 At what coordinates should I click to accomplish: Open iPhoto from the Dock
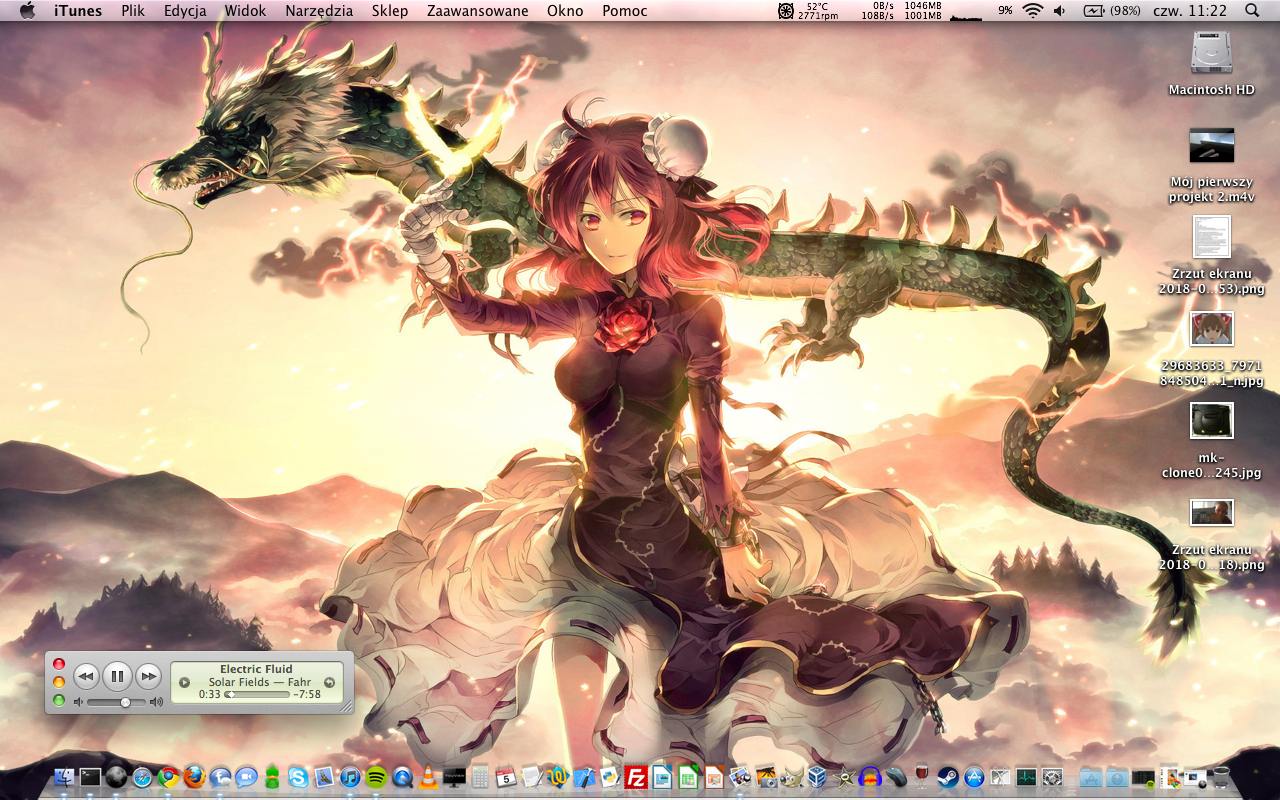click(765, 777)
